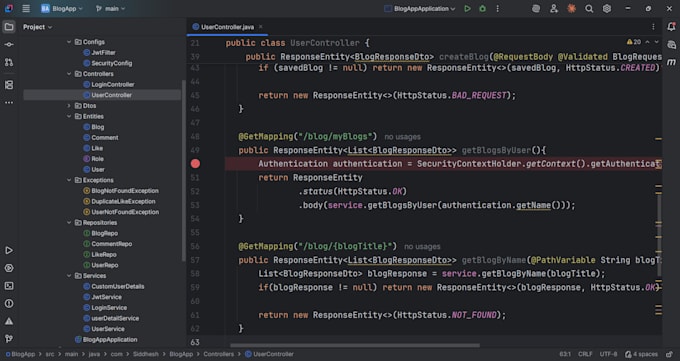Open the Structure tool window
This screenshot has width=680, height=361.
point(9,85)
